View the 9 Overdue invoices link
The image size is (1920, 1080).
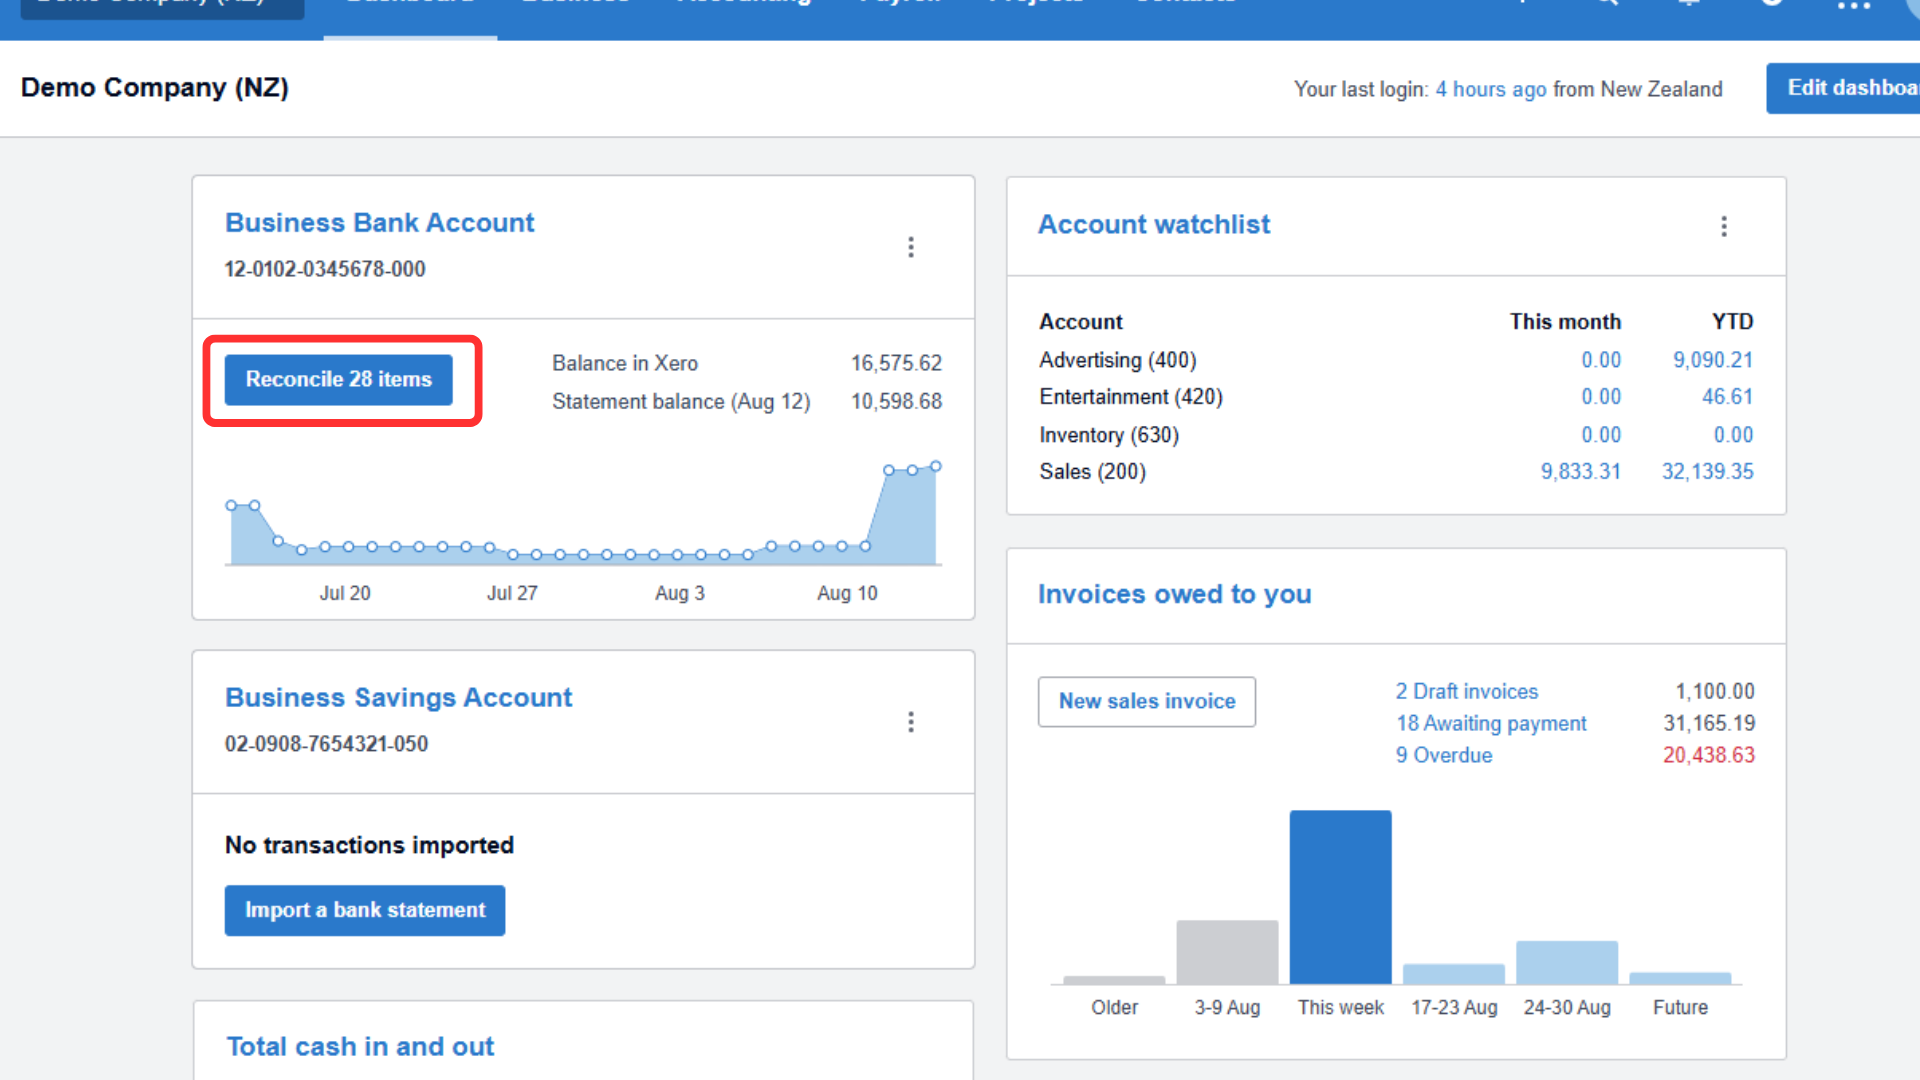pos(1443,756)
